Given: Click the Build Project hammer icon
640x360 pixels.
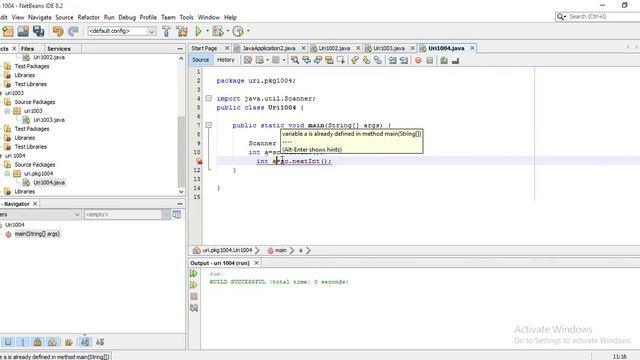Looking at the screenshot, I should click(x=166, y=31).
